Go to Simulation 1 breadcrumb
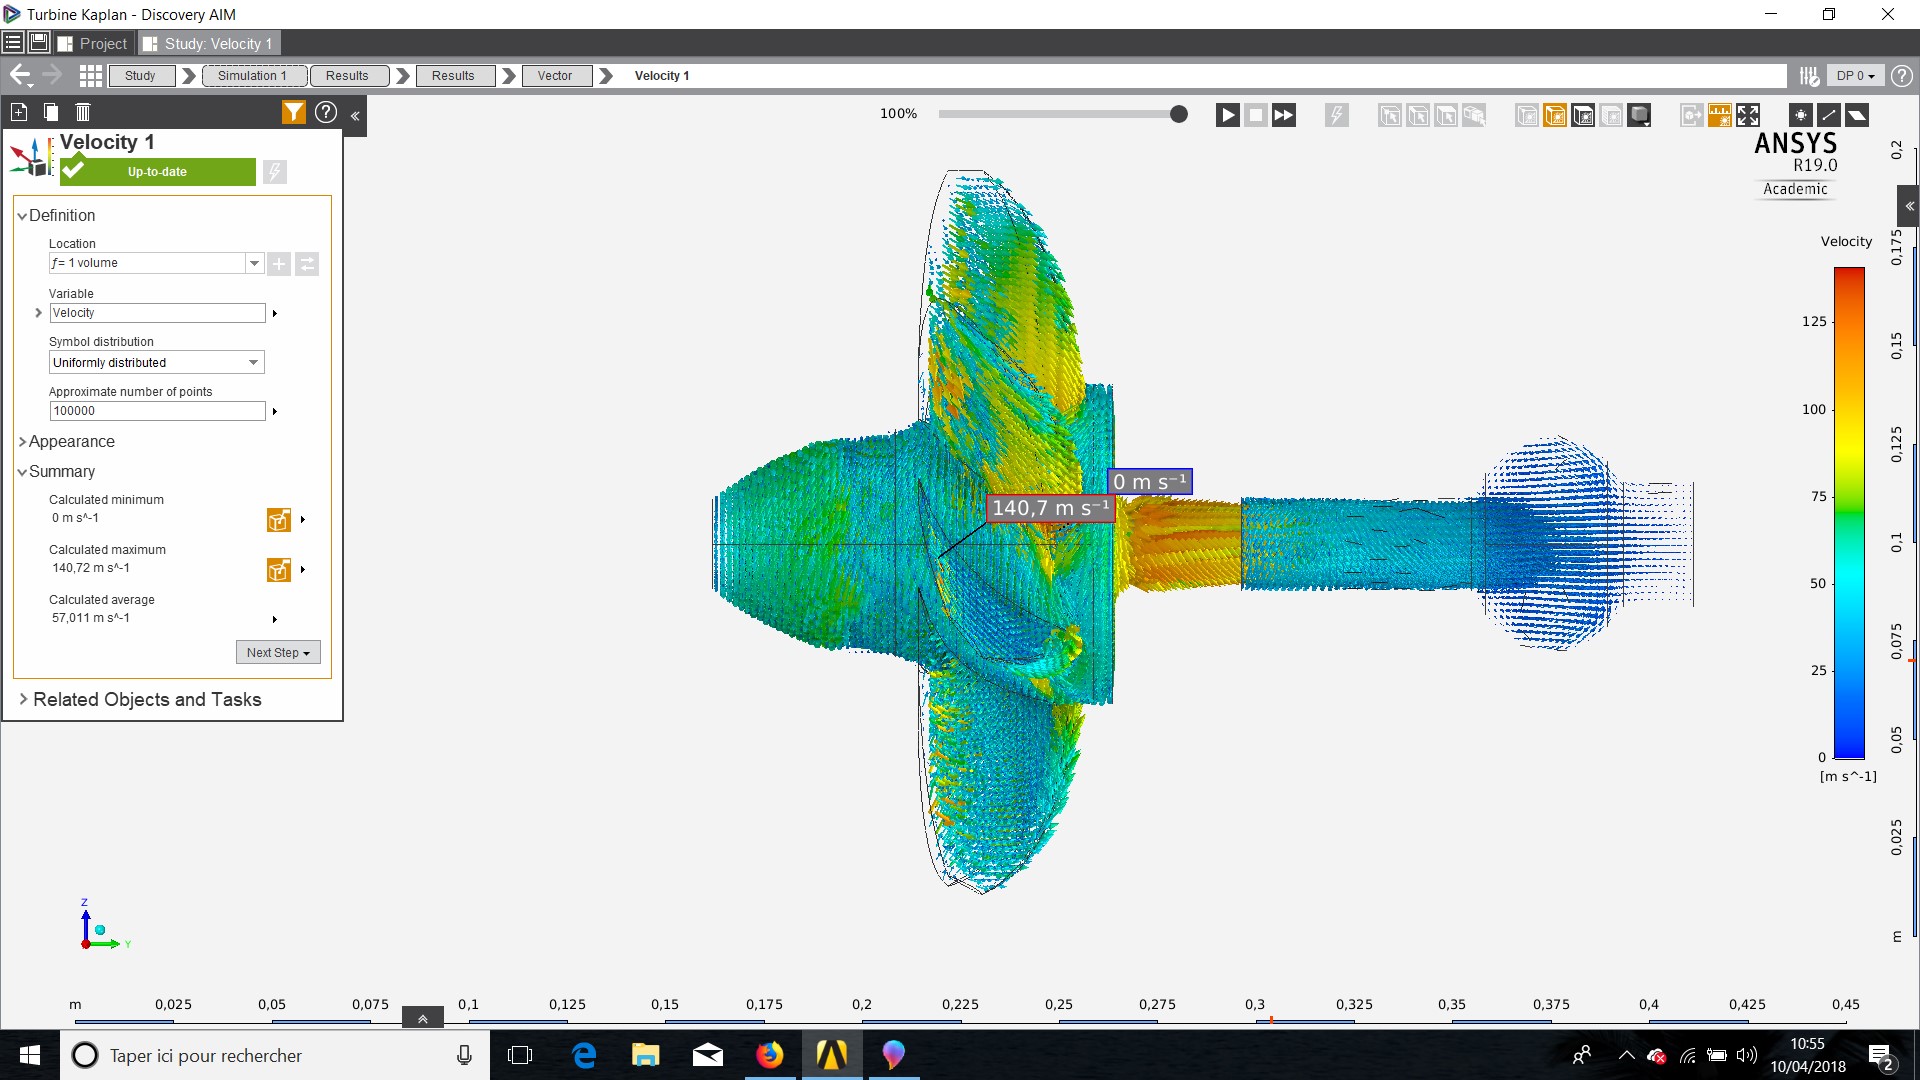 252,75
